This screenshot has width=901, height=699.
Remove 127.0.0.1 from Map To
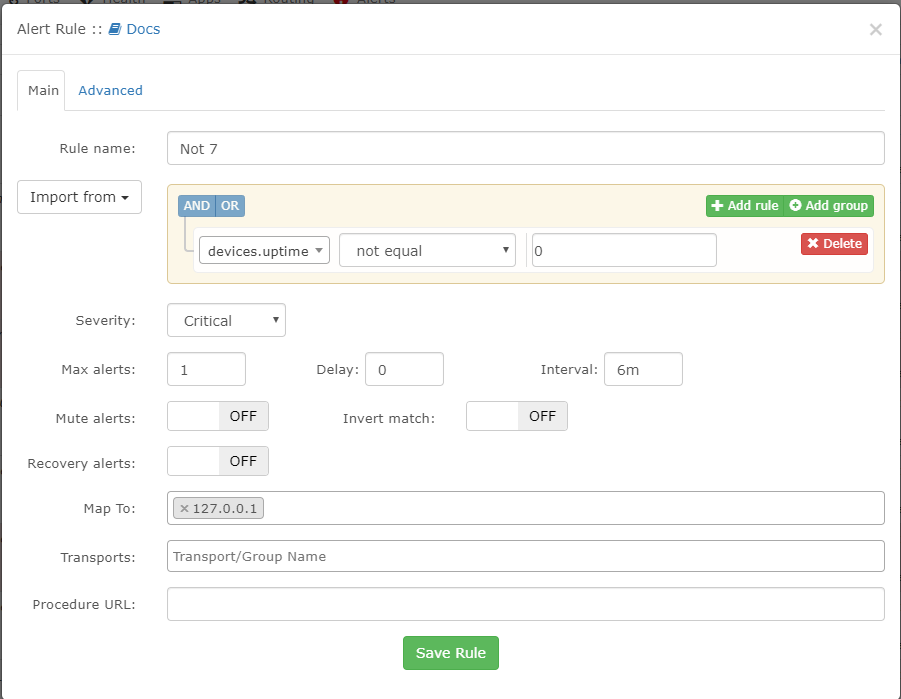point(184,508)
